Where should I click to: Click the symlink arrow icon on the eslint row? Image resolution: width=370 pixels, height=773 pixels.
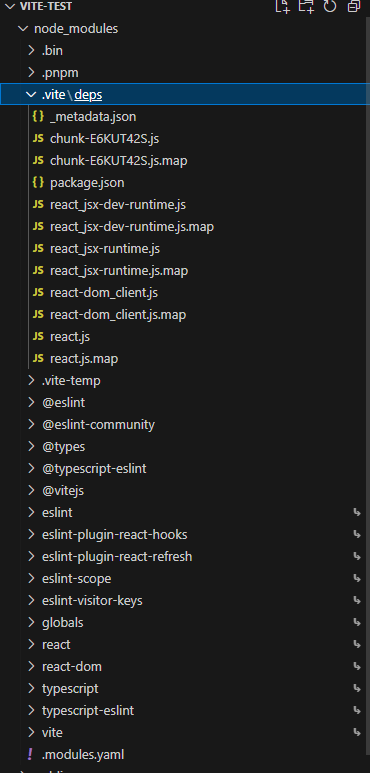tap(357, 513)
